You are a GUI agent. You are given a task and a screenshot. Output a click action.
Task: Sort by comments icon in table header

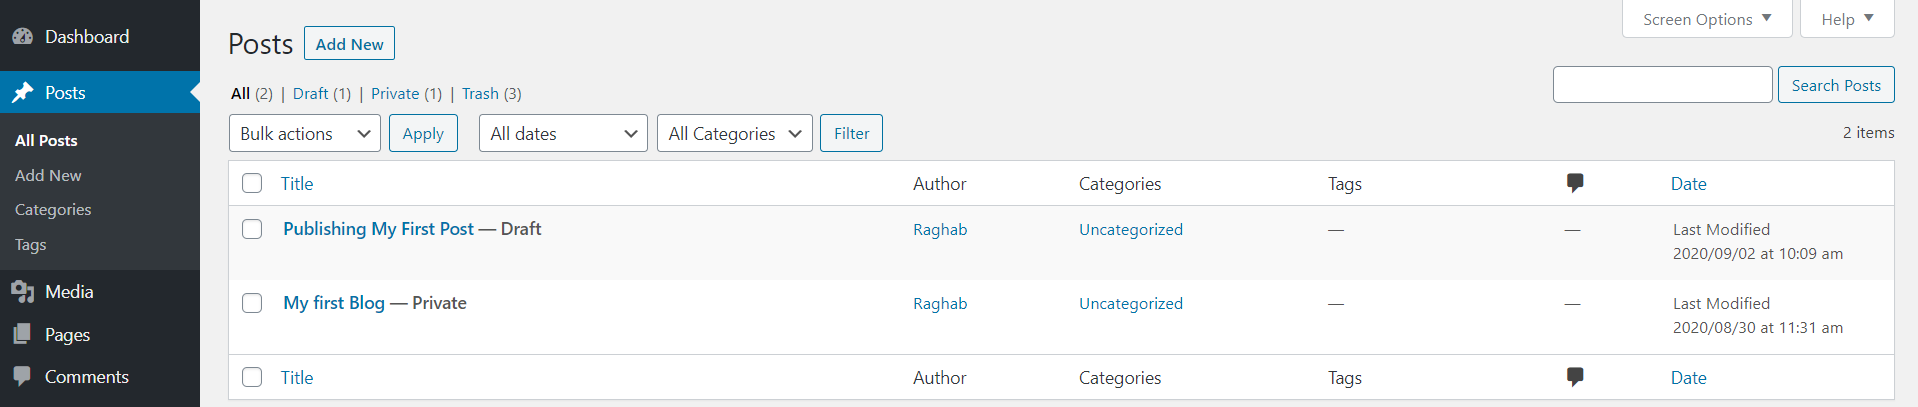[1575, 183]
